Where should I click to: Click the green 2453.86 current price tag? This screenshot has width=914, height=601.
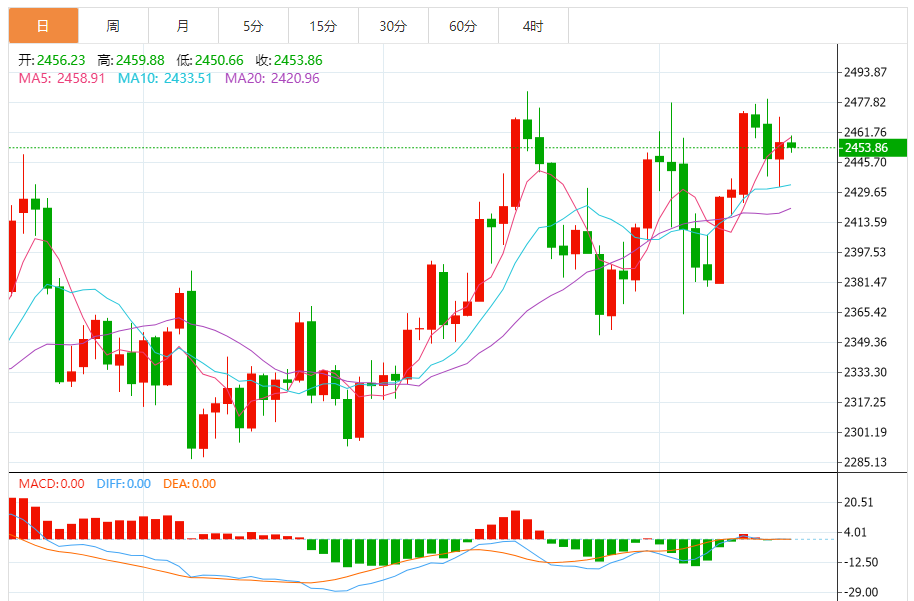point(873,147)
